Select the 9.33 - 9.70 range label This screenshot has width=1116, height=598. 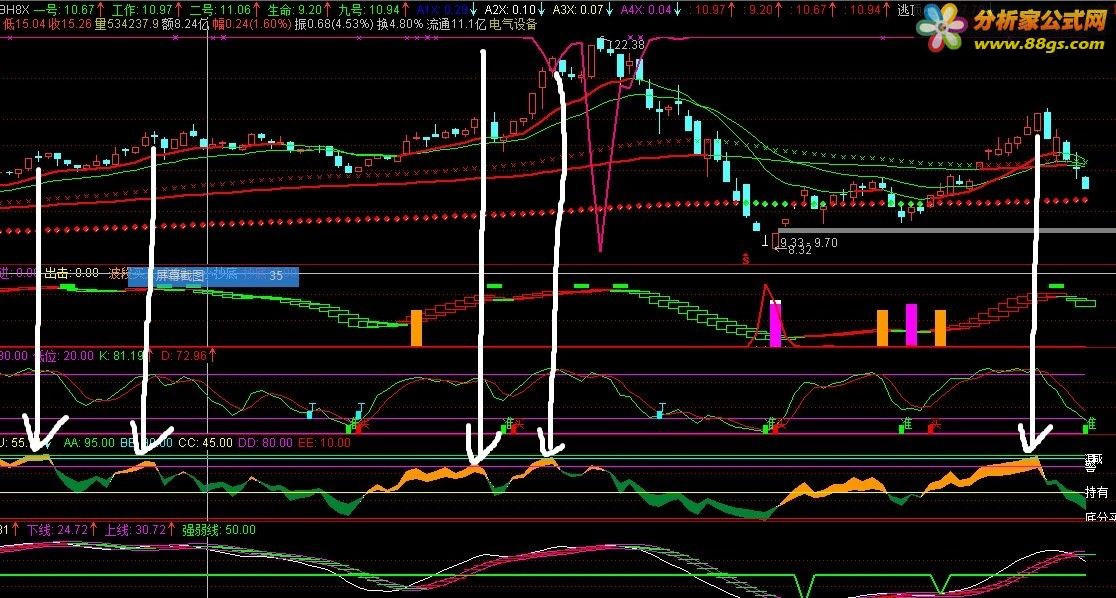coord(809,243)
